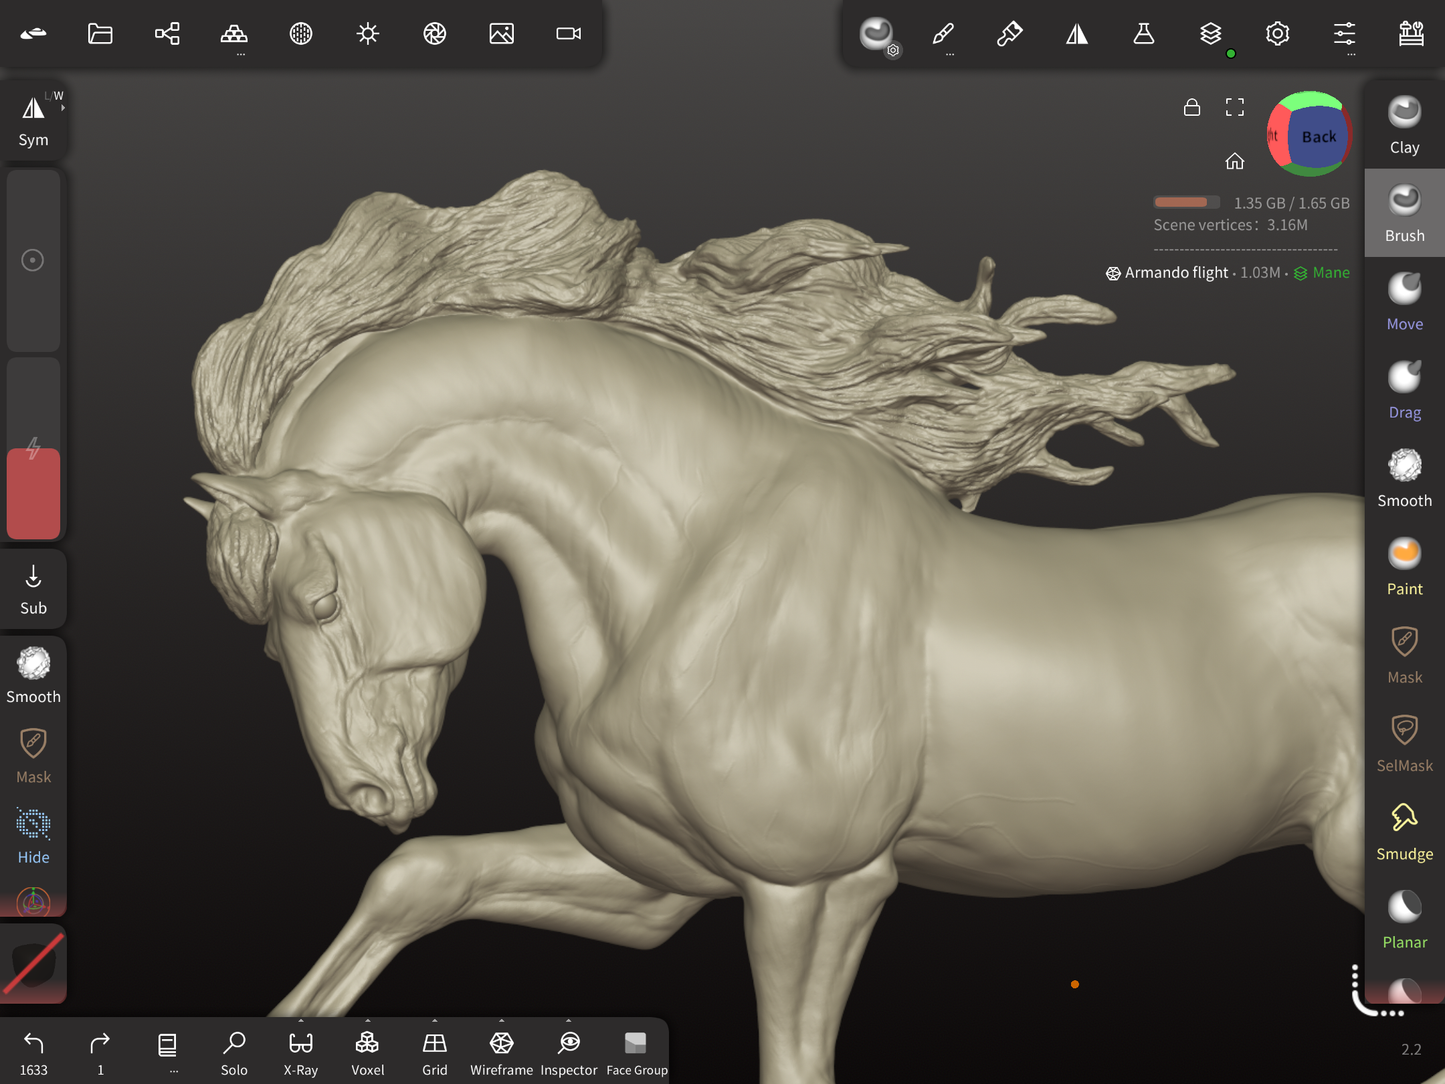Click the Hide tool shortcut
This screenshot has height=1084, width=1445.
pos(33,836)
